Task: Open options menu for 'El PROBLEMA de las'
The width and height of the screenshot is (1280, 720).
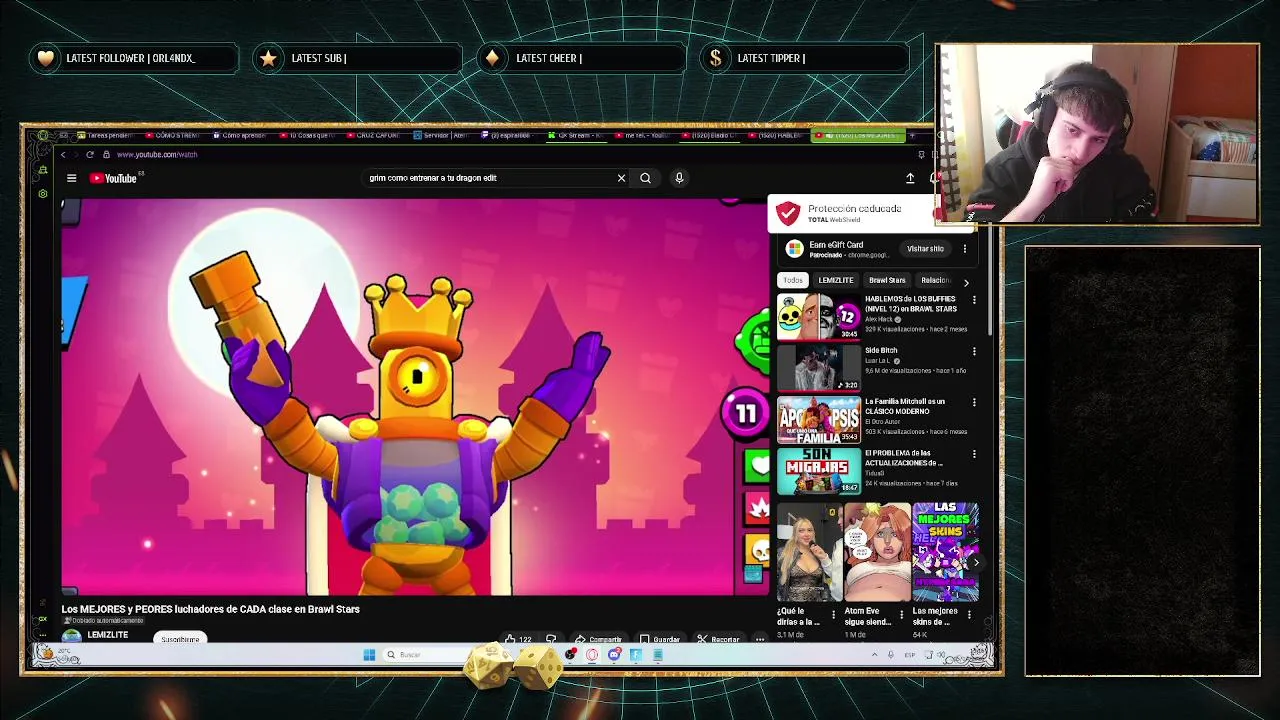Action: (974, 455)
